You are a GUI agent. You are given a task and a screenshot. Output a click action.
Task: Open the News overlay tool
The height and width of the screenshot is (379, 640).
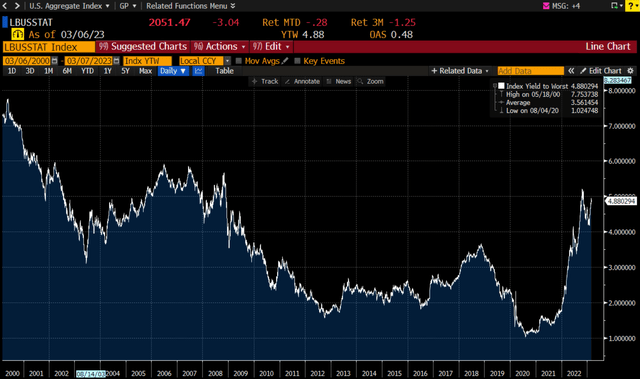tap(339, 82)
